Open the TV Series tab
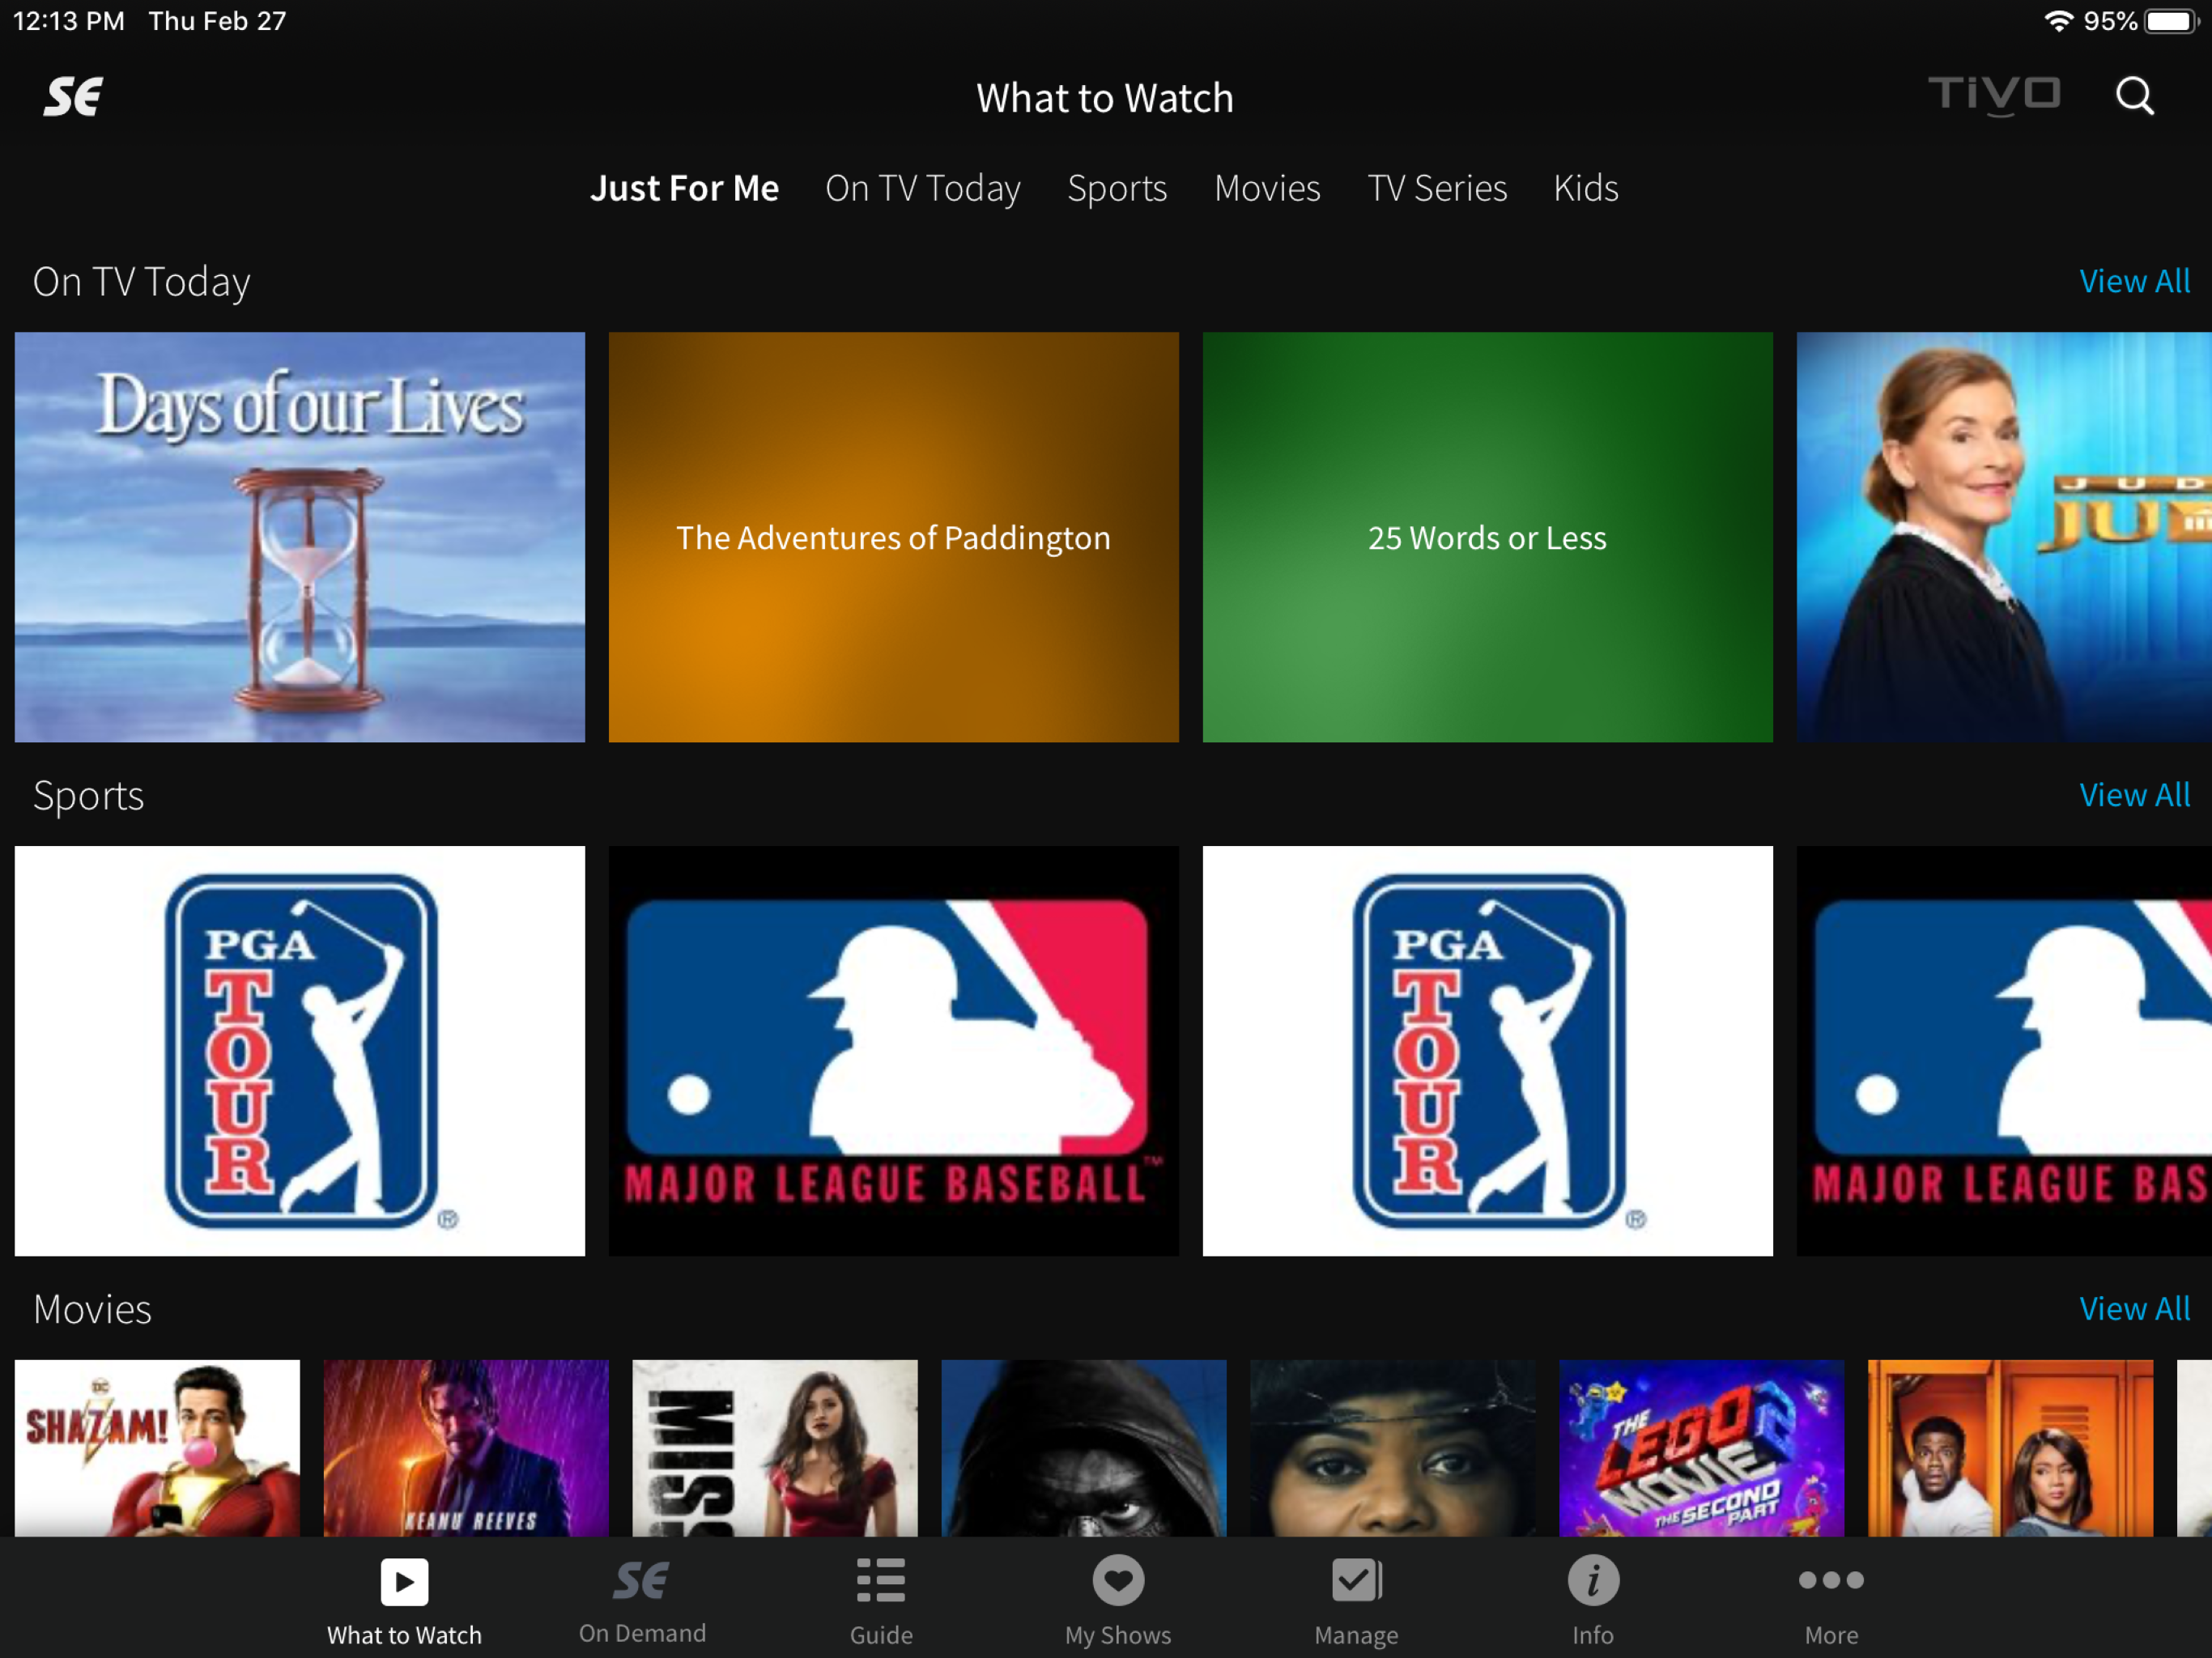This screenshot has height=1658, width=2212. 1437,188
